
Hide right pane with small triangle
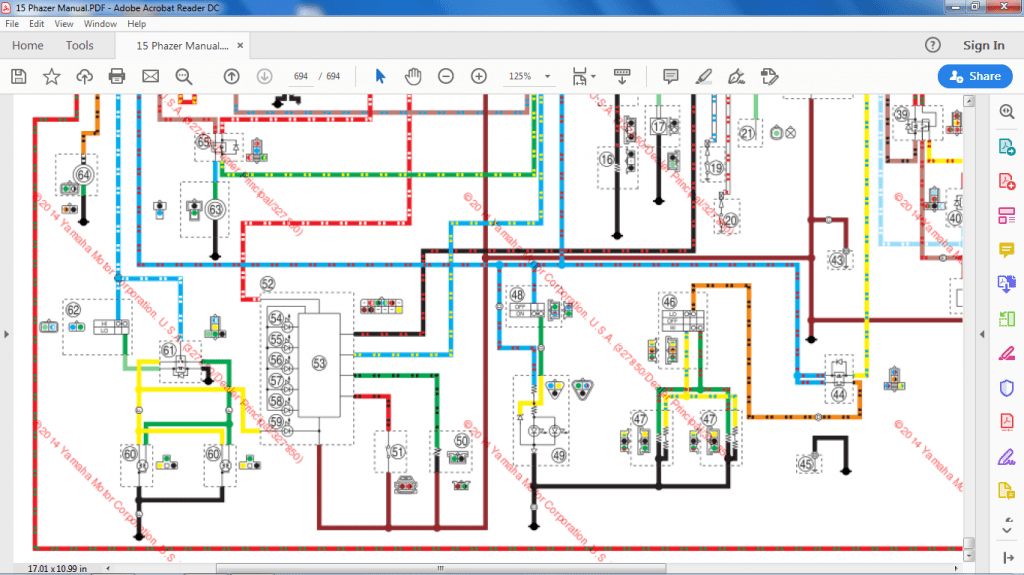(x=982, y=335)
